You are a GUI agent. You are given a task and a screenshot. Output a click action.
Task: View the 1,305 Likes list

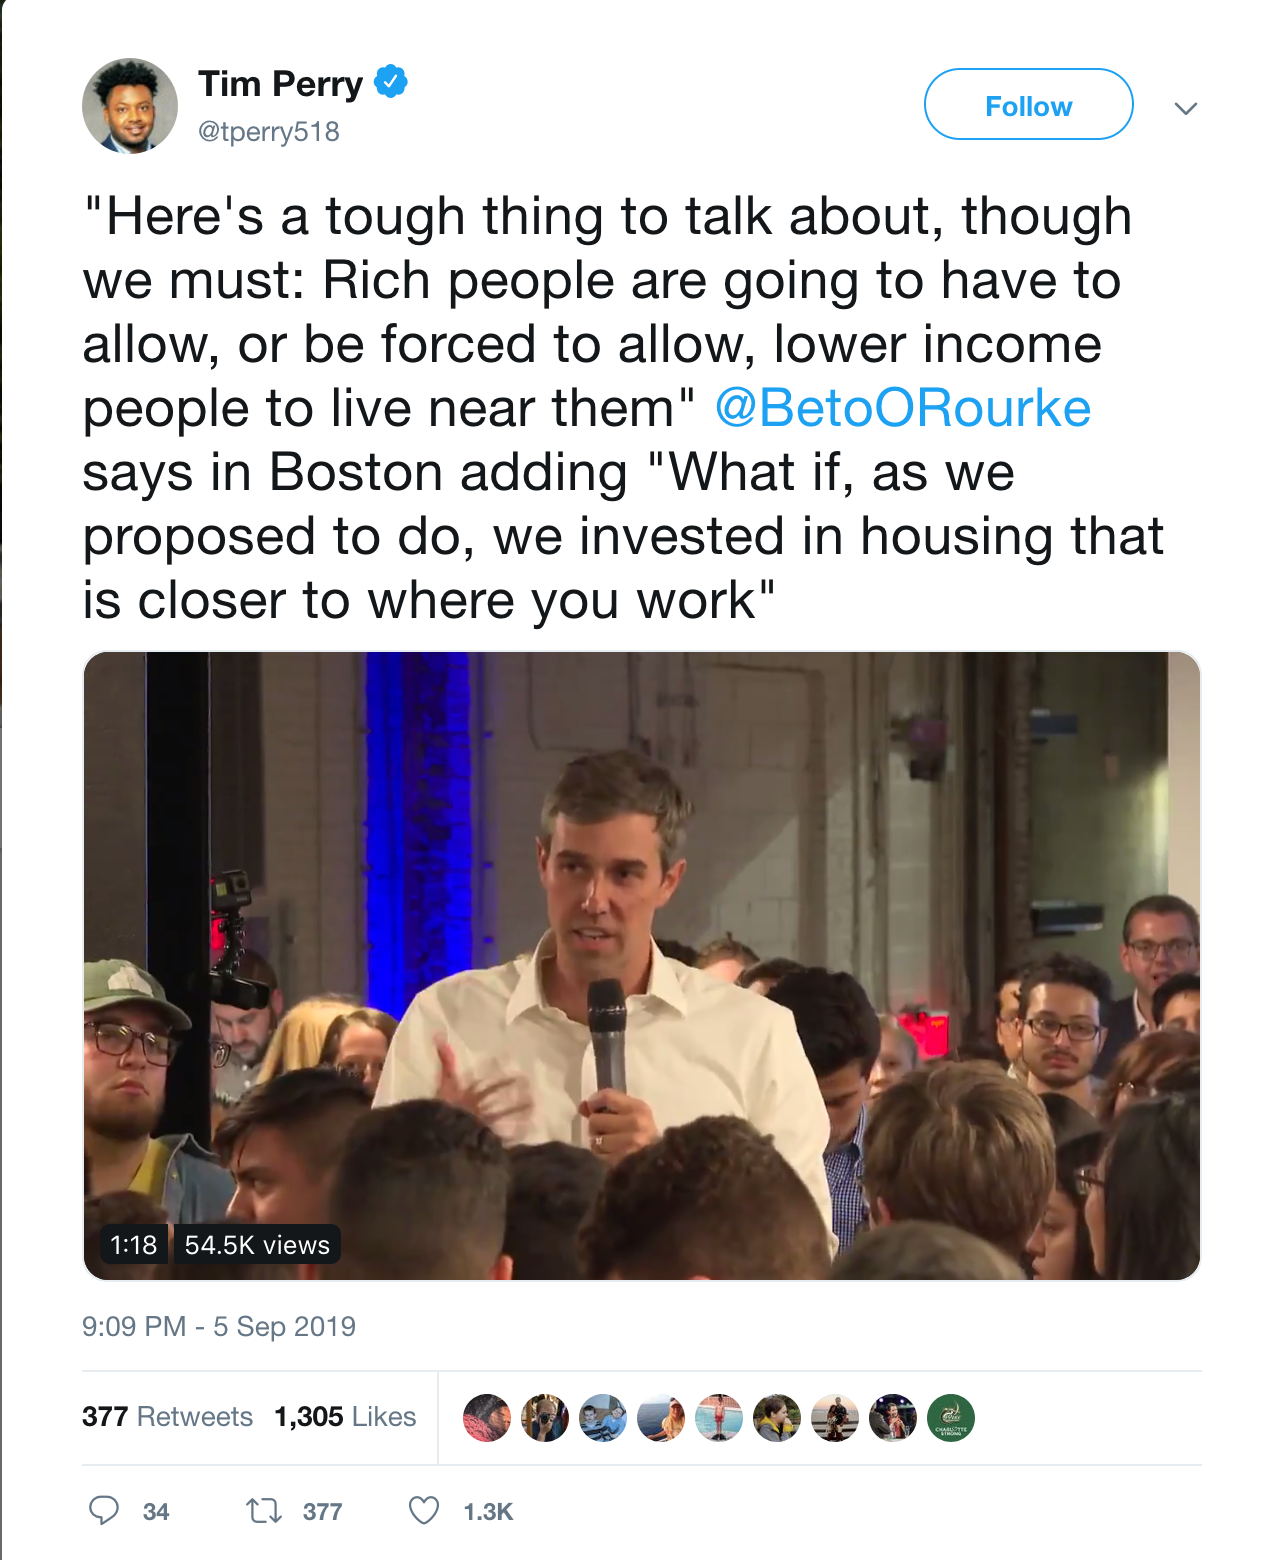point(345,1416)
